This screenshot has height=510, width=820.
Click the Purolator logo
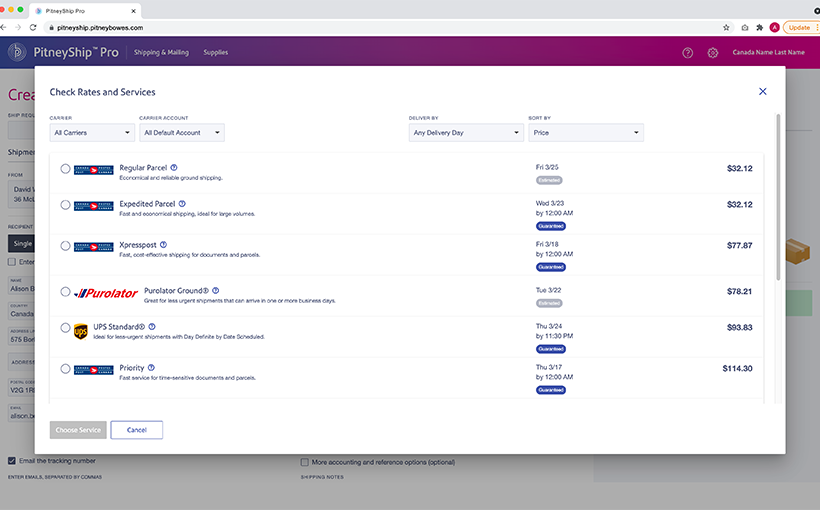coord(106,293)
